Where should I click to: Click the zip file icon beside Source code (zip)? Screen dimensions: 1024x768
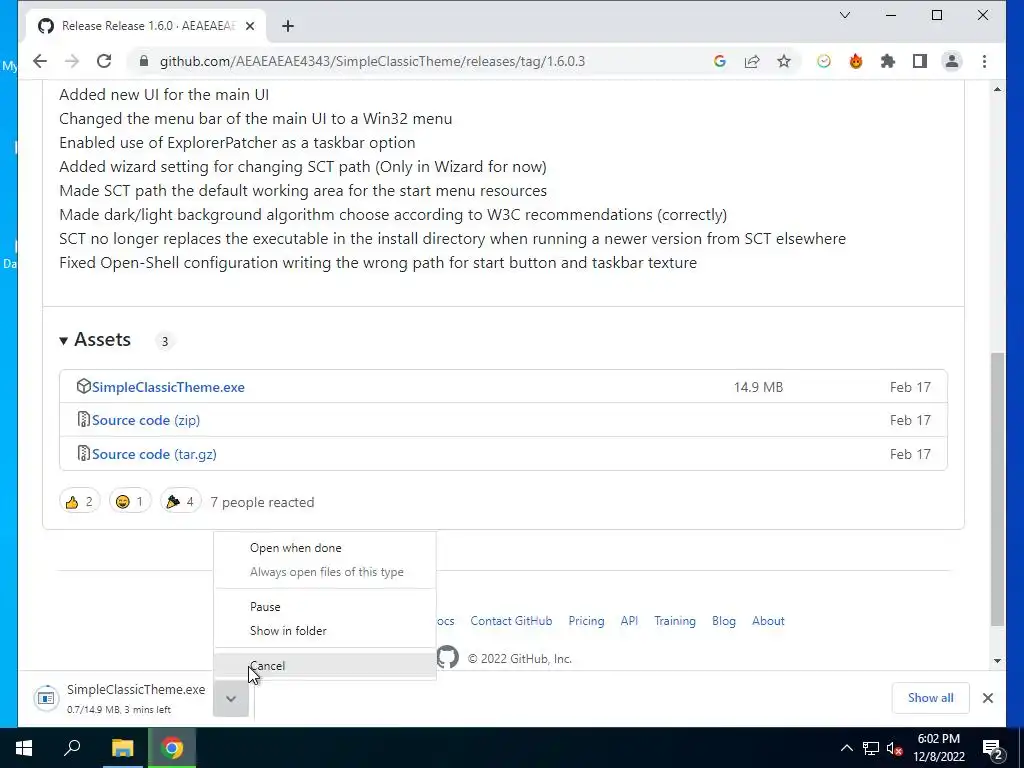(83, 419)
